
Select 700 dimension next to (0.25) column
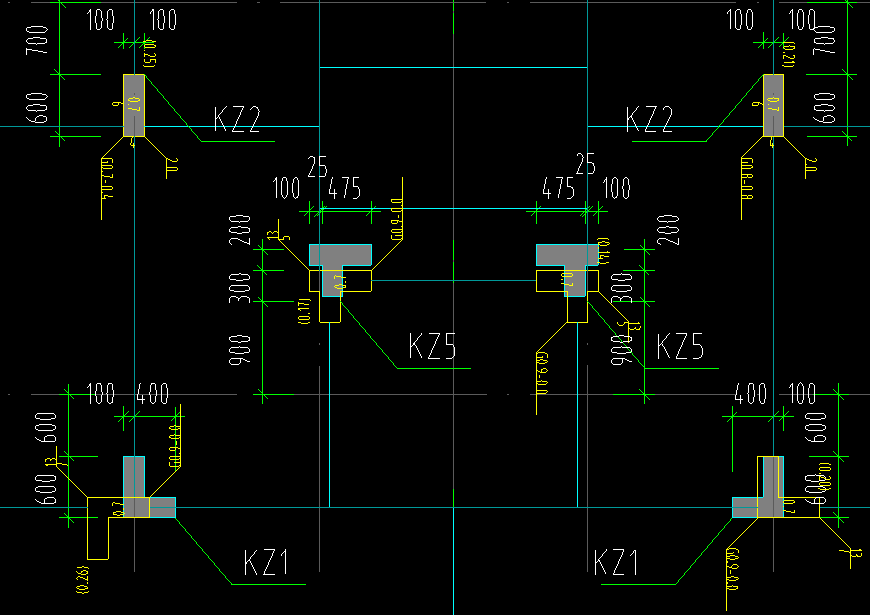coord(37,40)
